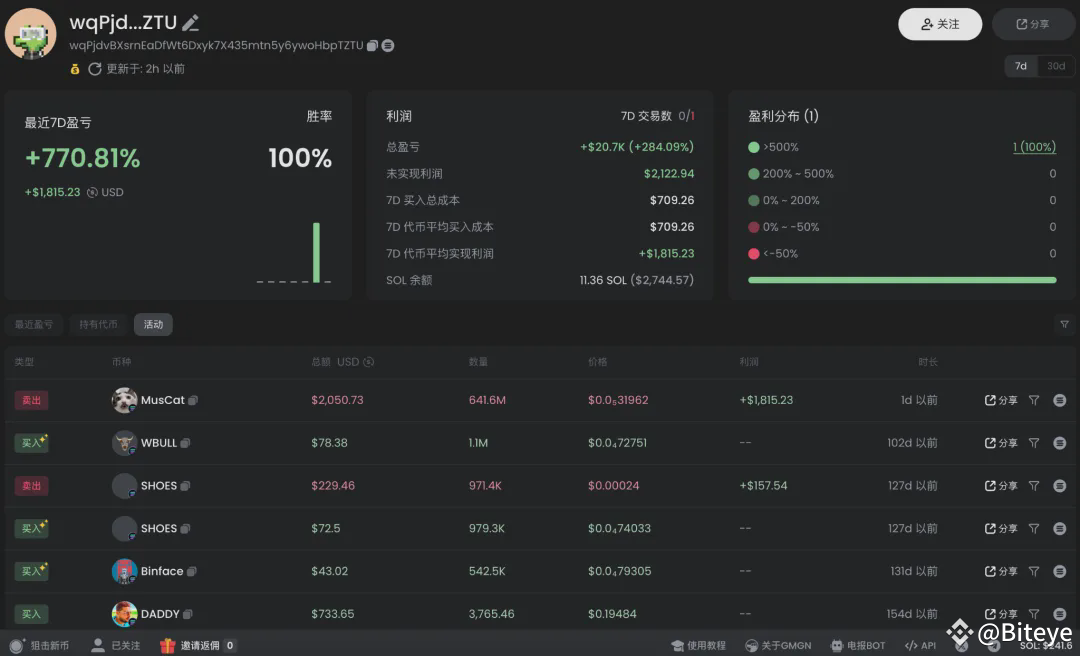
Task: Switch to the 最近盈亏 tab
Action: [33, 324]
